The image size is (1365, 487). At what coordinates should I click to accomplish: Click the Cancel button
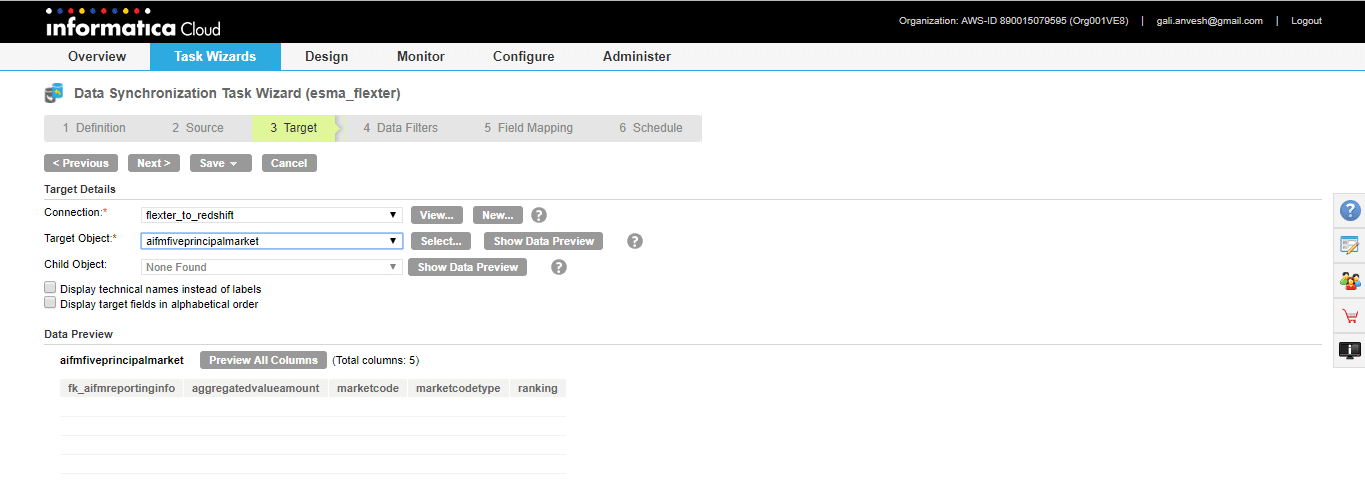289,163
